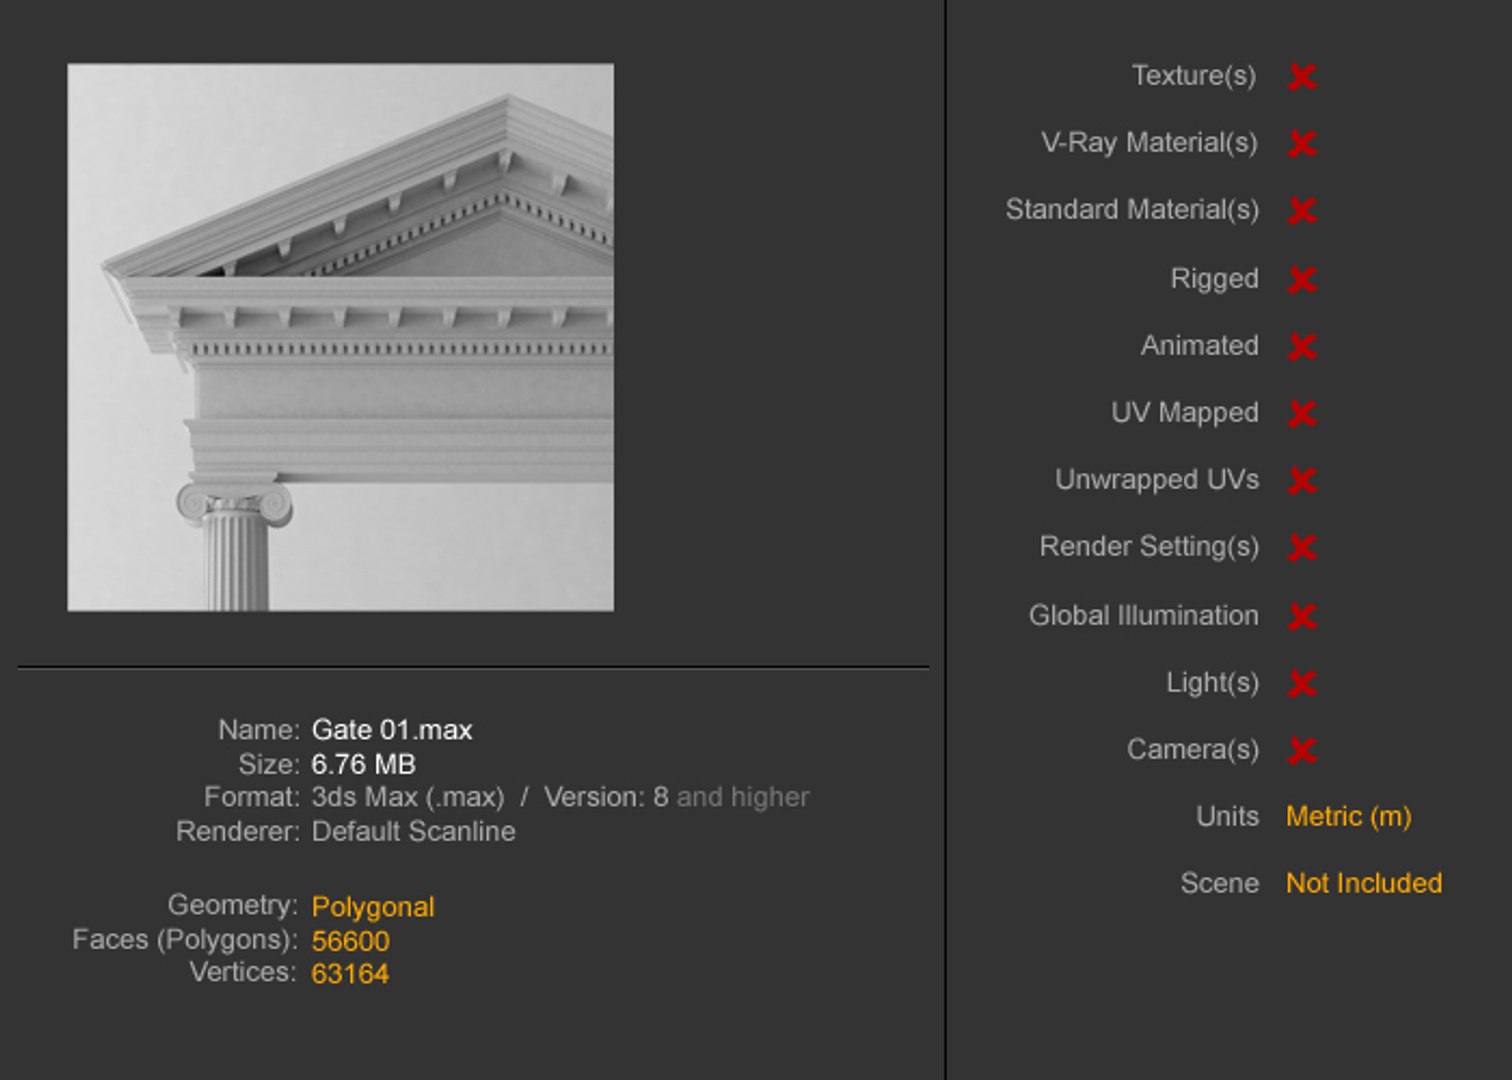The image size is (1512, 1080).
Task: Click the Faces (Polygons): label
Action: 185,940
